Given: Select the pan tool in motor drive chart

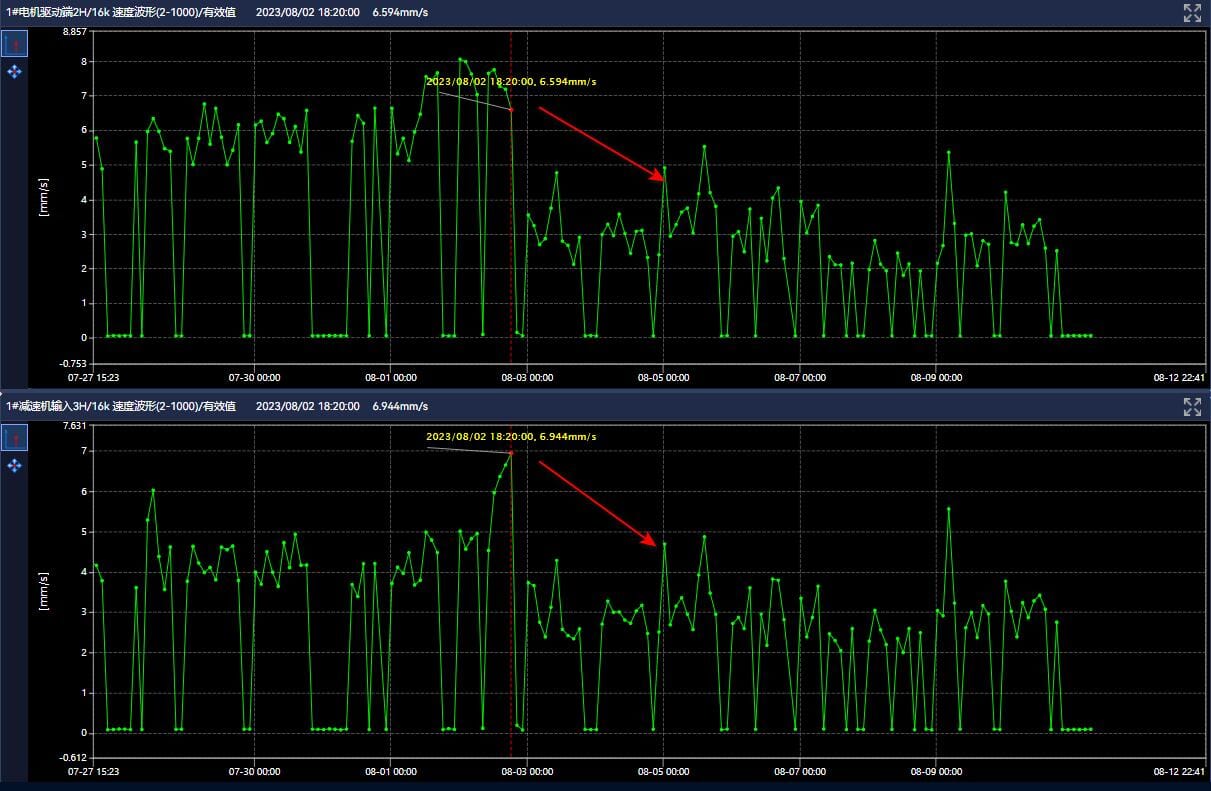Looking at the screenshot, I should (15, 72).
